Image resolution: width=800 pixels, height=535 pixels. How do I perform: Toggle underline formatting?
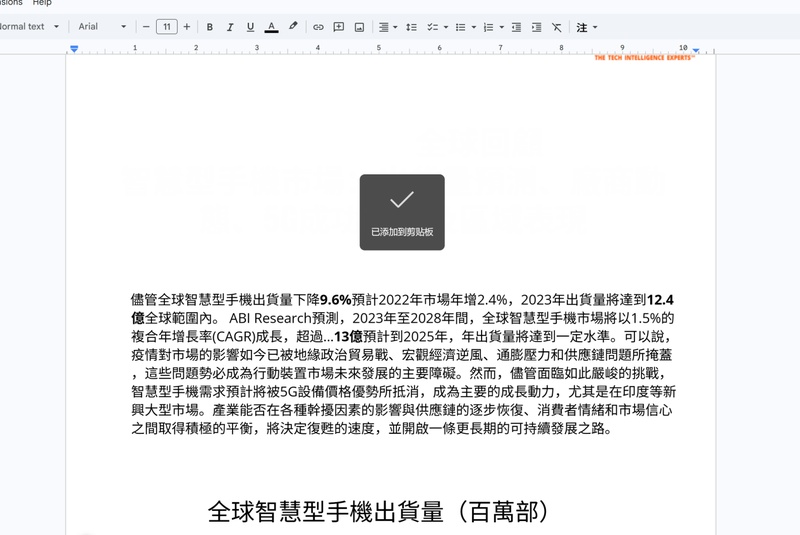[x=251, y=27]
